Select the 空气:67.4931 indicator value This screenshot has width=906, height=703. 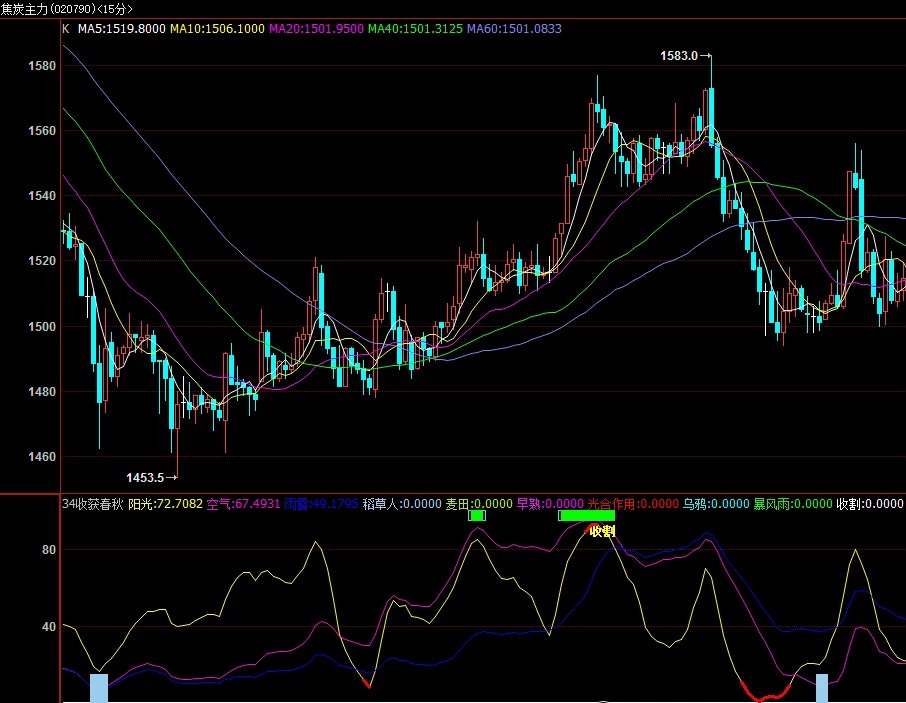point(243,504)
